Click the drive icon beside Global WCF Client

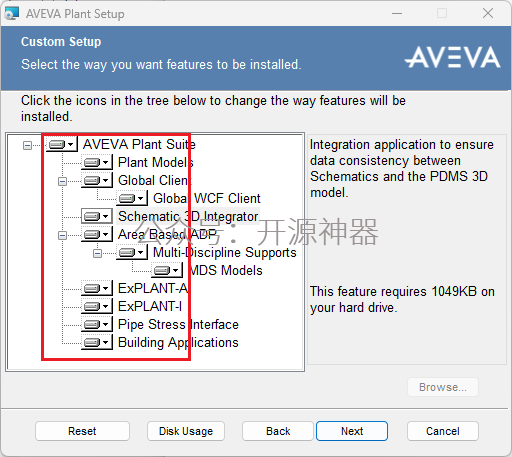coord(132,198)
